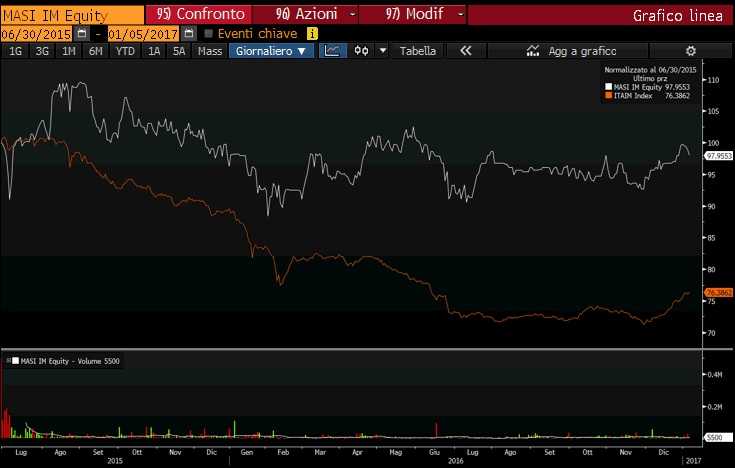Open the chart type dropdown arrow
Viewport: 735px width, 468px height.
(x=382, y=51)
